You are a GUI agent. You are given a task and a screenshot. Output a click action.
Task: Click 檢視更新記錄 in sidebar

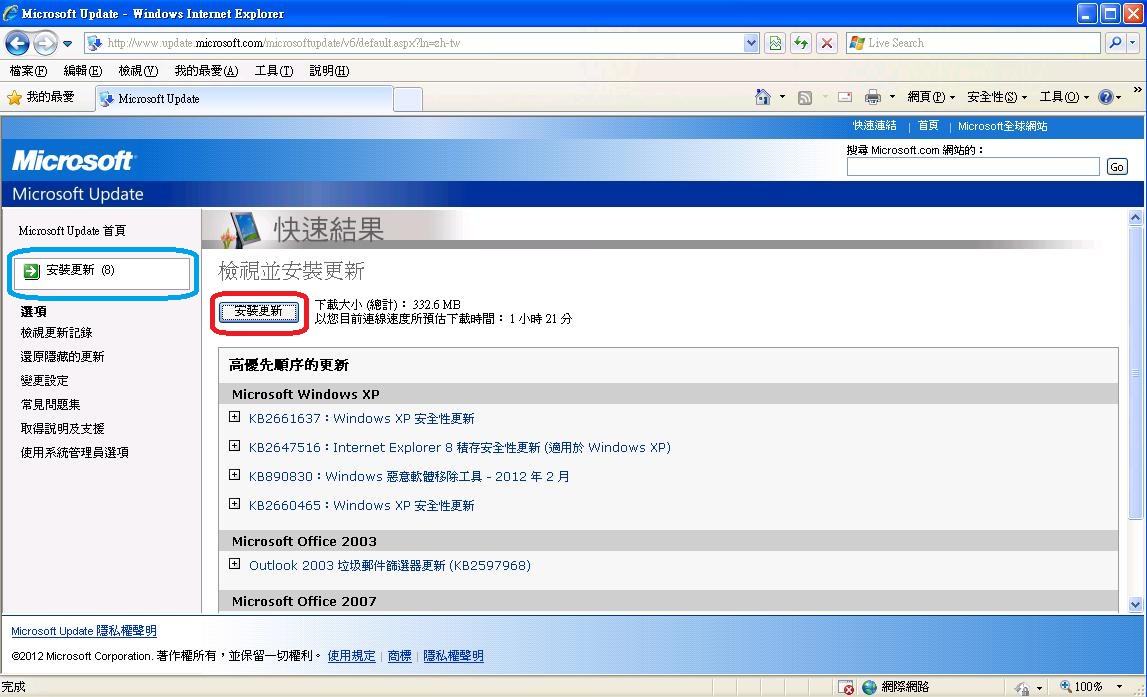56,333
